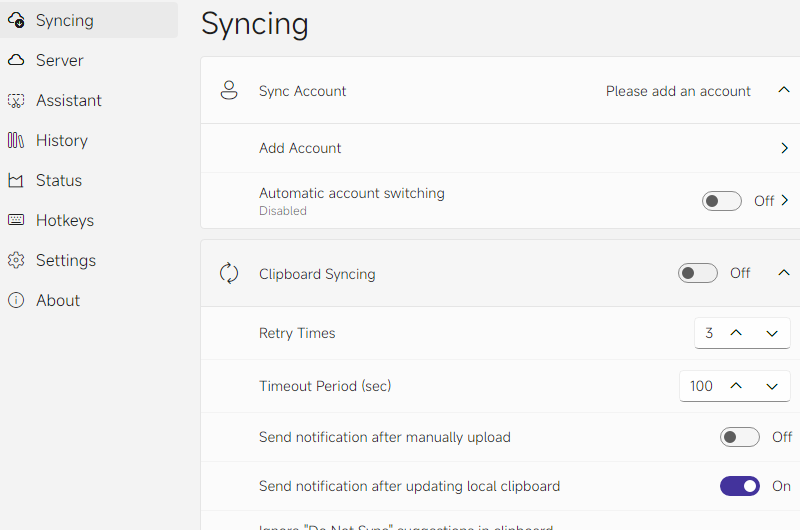Click the Add Account row
Screen dimensions: 800x530
pyautogui.click(x=501, y=148)
